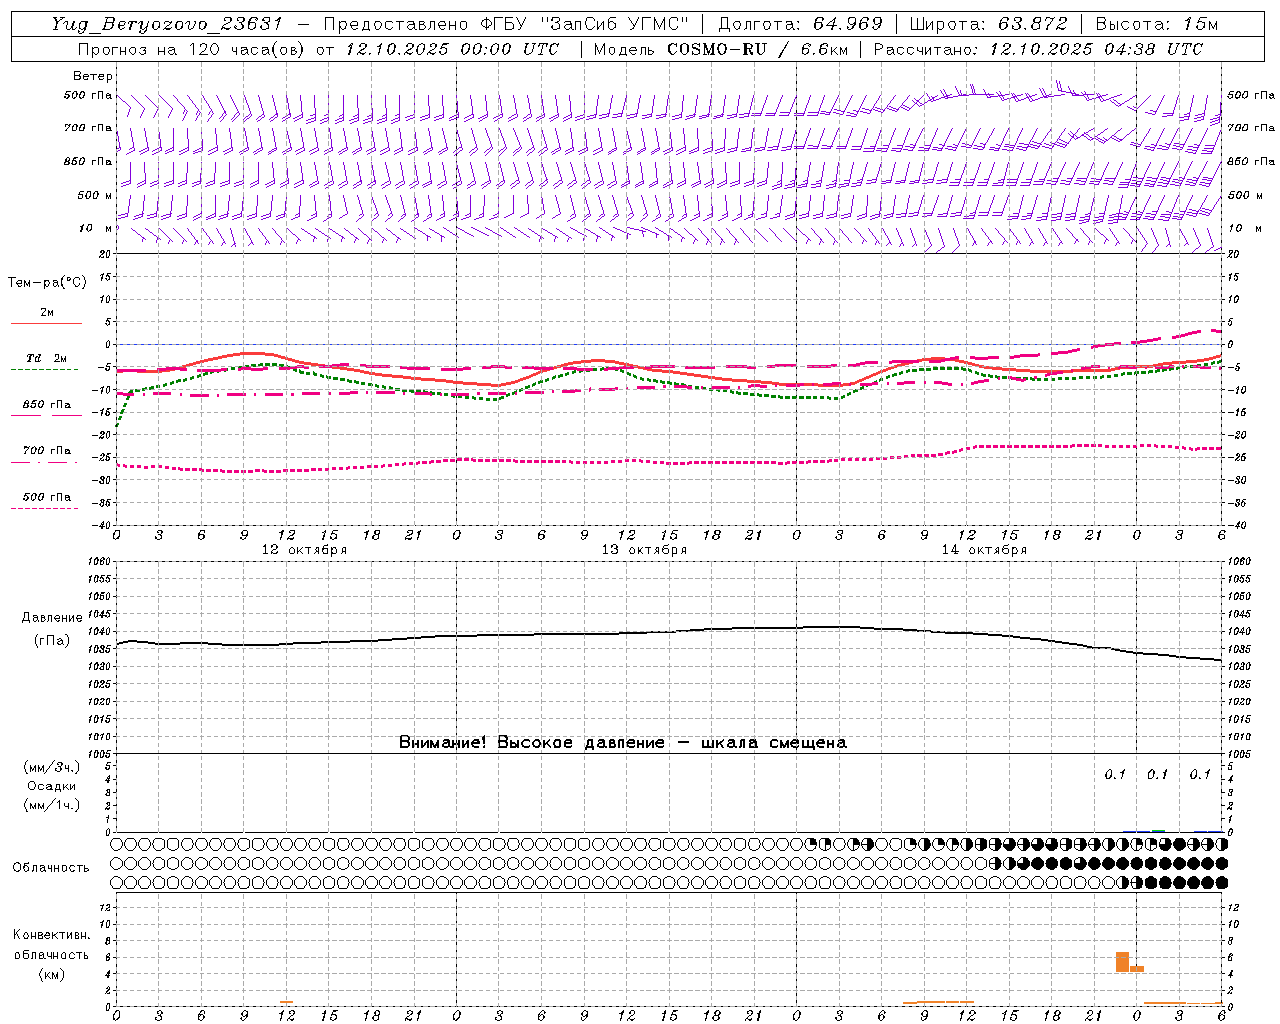Click the left 10 м wind level label
Viewport: 1280px width, 1024px height.
[95, 228]
